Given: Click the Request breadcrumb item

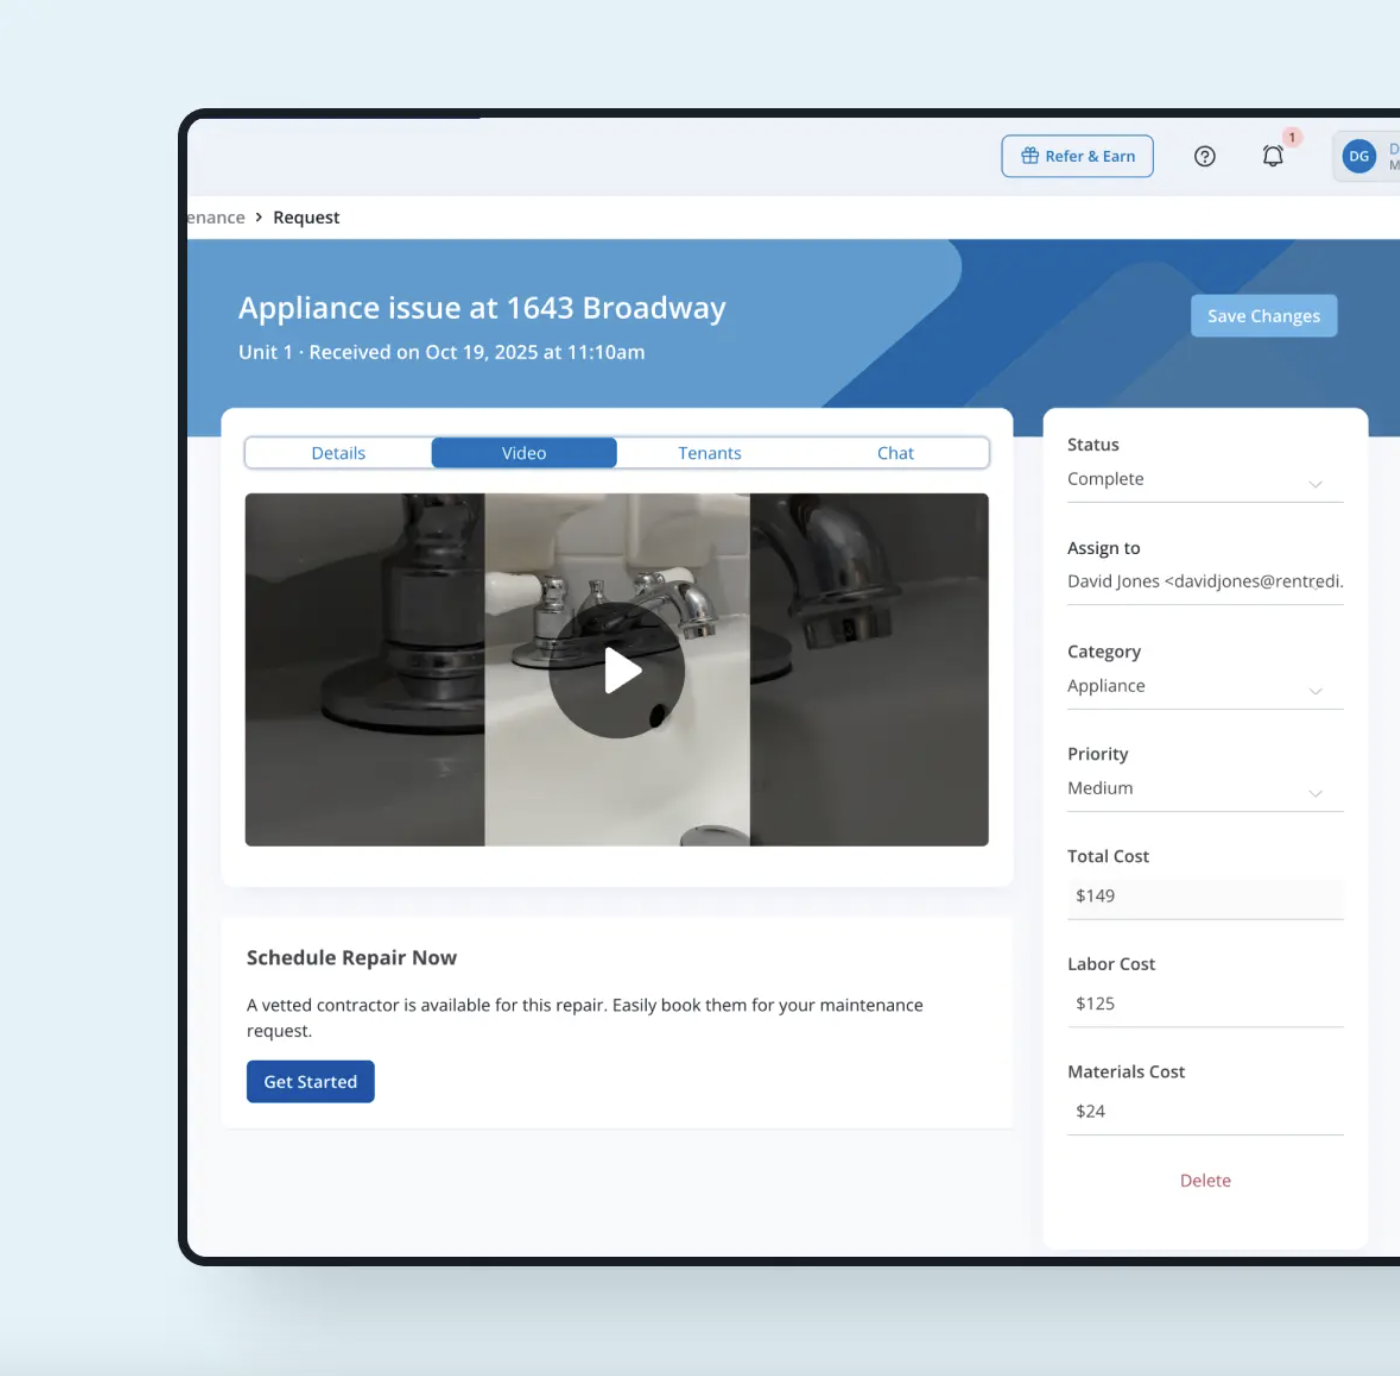Looking at the screenshot, I should [306, 218].
